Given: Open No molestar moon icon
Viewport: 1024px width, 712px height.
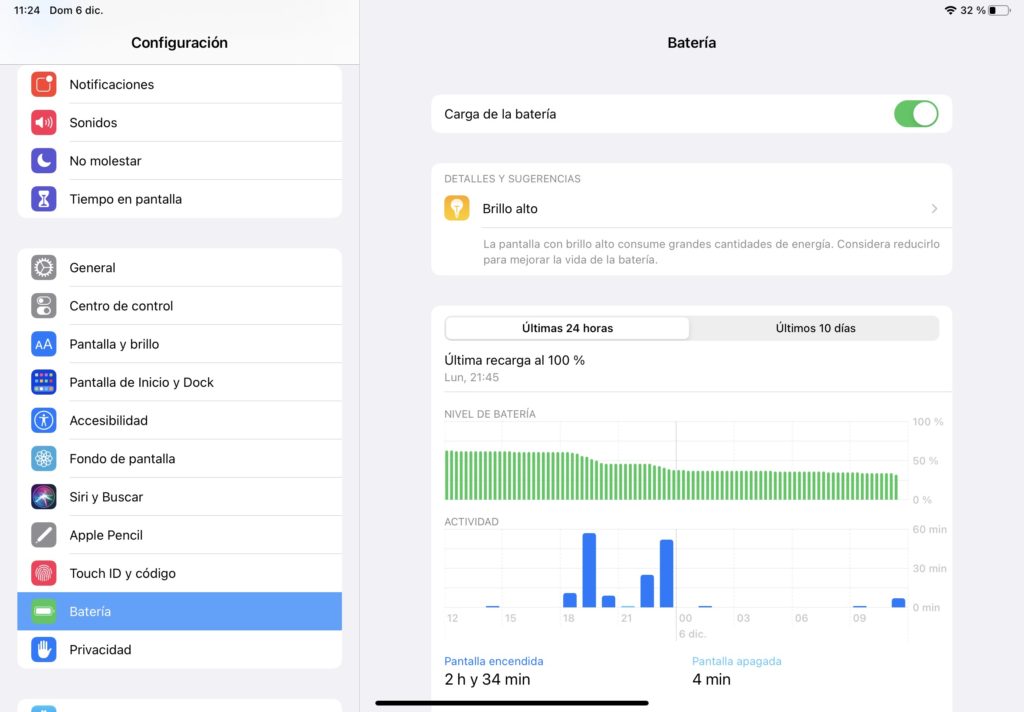Looking at the screenshot, I should tap(44, 161).
